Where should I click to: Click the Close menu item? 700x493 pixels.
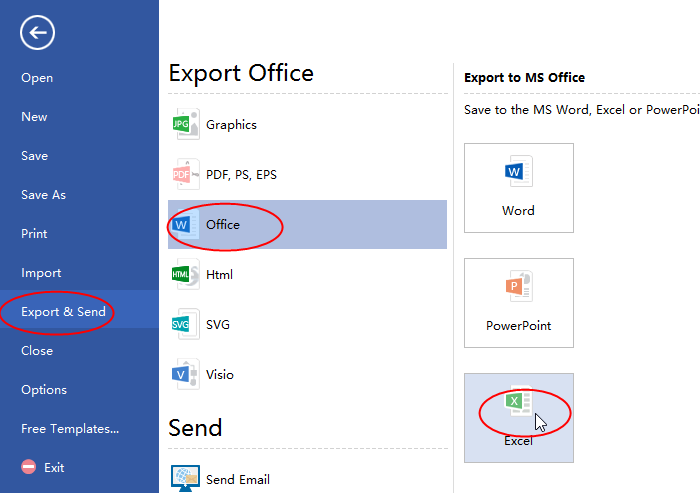click(x=37, y=351)
